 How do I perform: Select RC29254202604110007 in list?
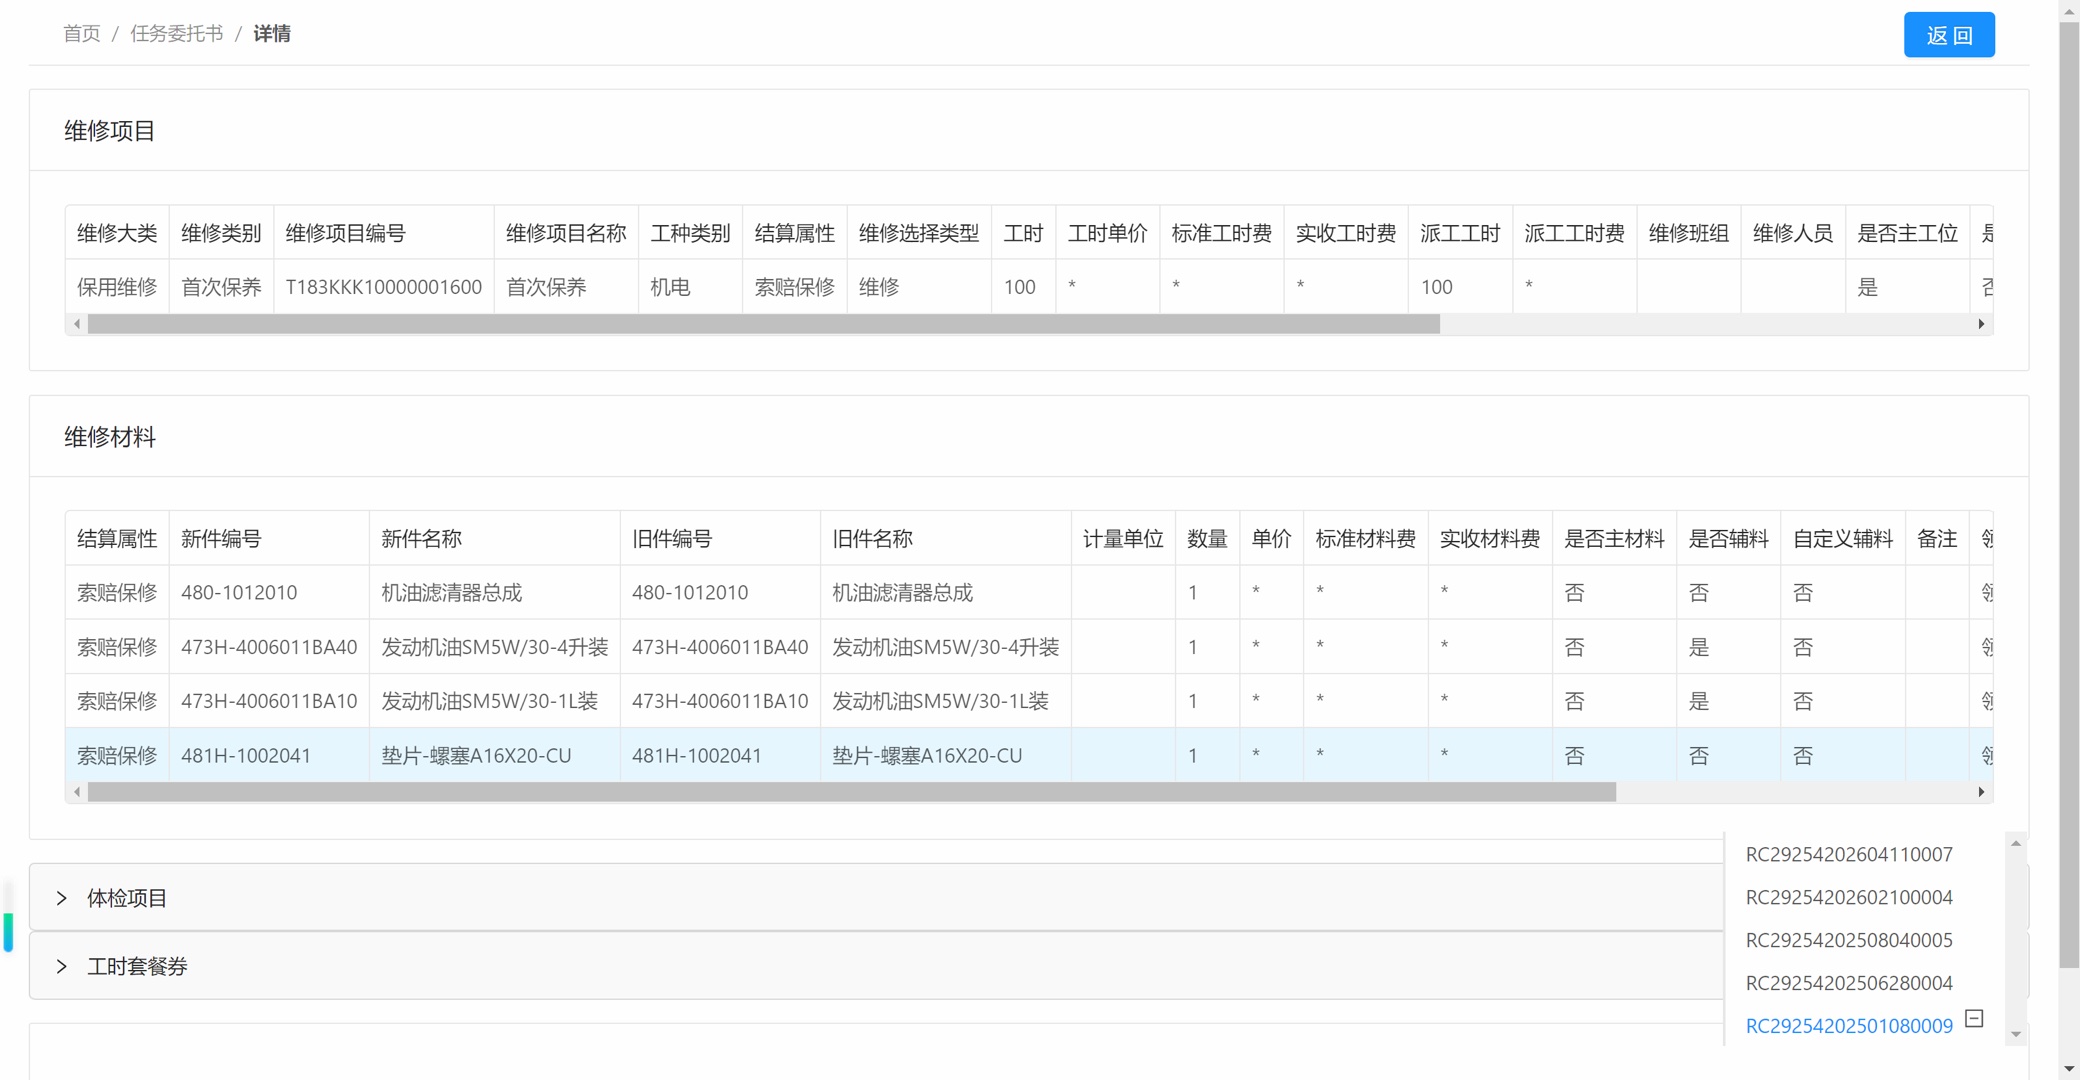1848,855
